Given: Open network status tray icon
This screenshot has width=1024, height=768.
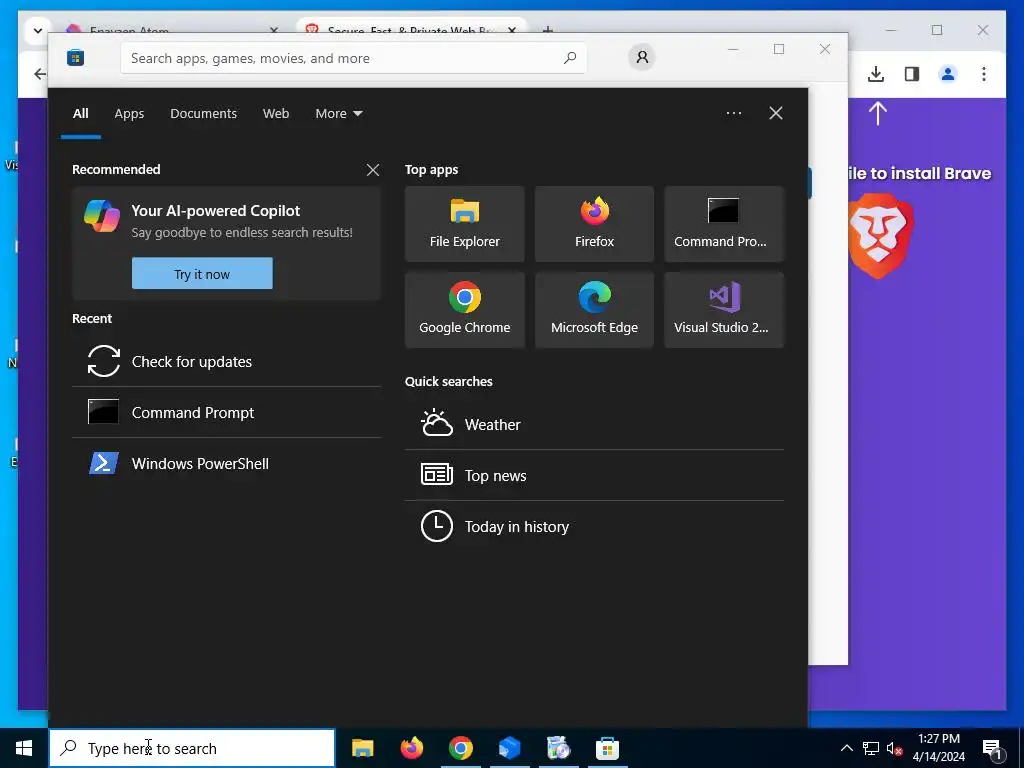Looking at the screenshot, I should click(x=871, y=748).
